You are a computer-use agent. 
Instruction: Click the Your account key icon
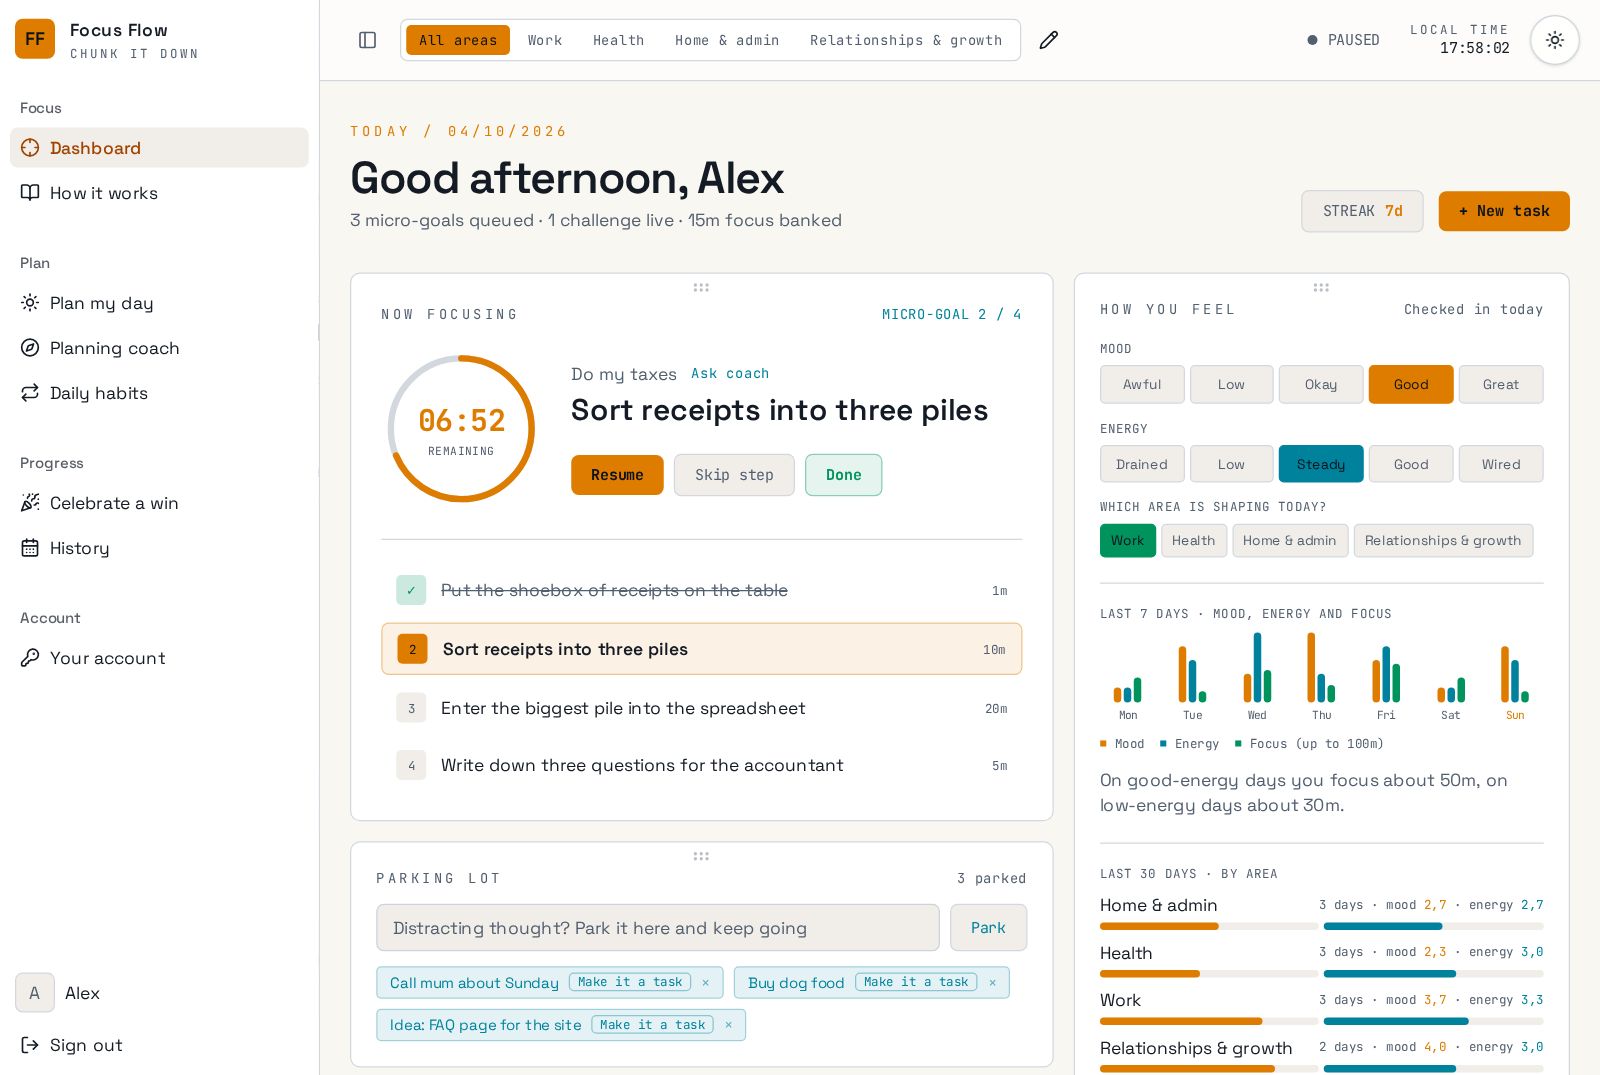pyautogui.click(x=30, y=658)
